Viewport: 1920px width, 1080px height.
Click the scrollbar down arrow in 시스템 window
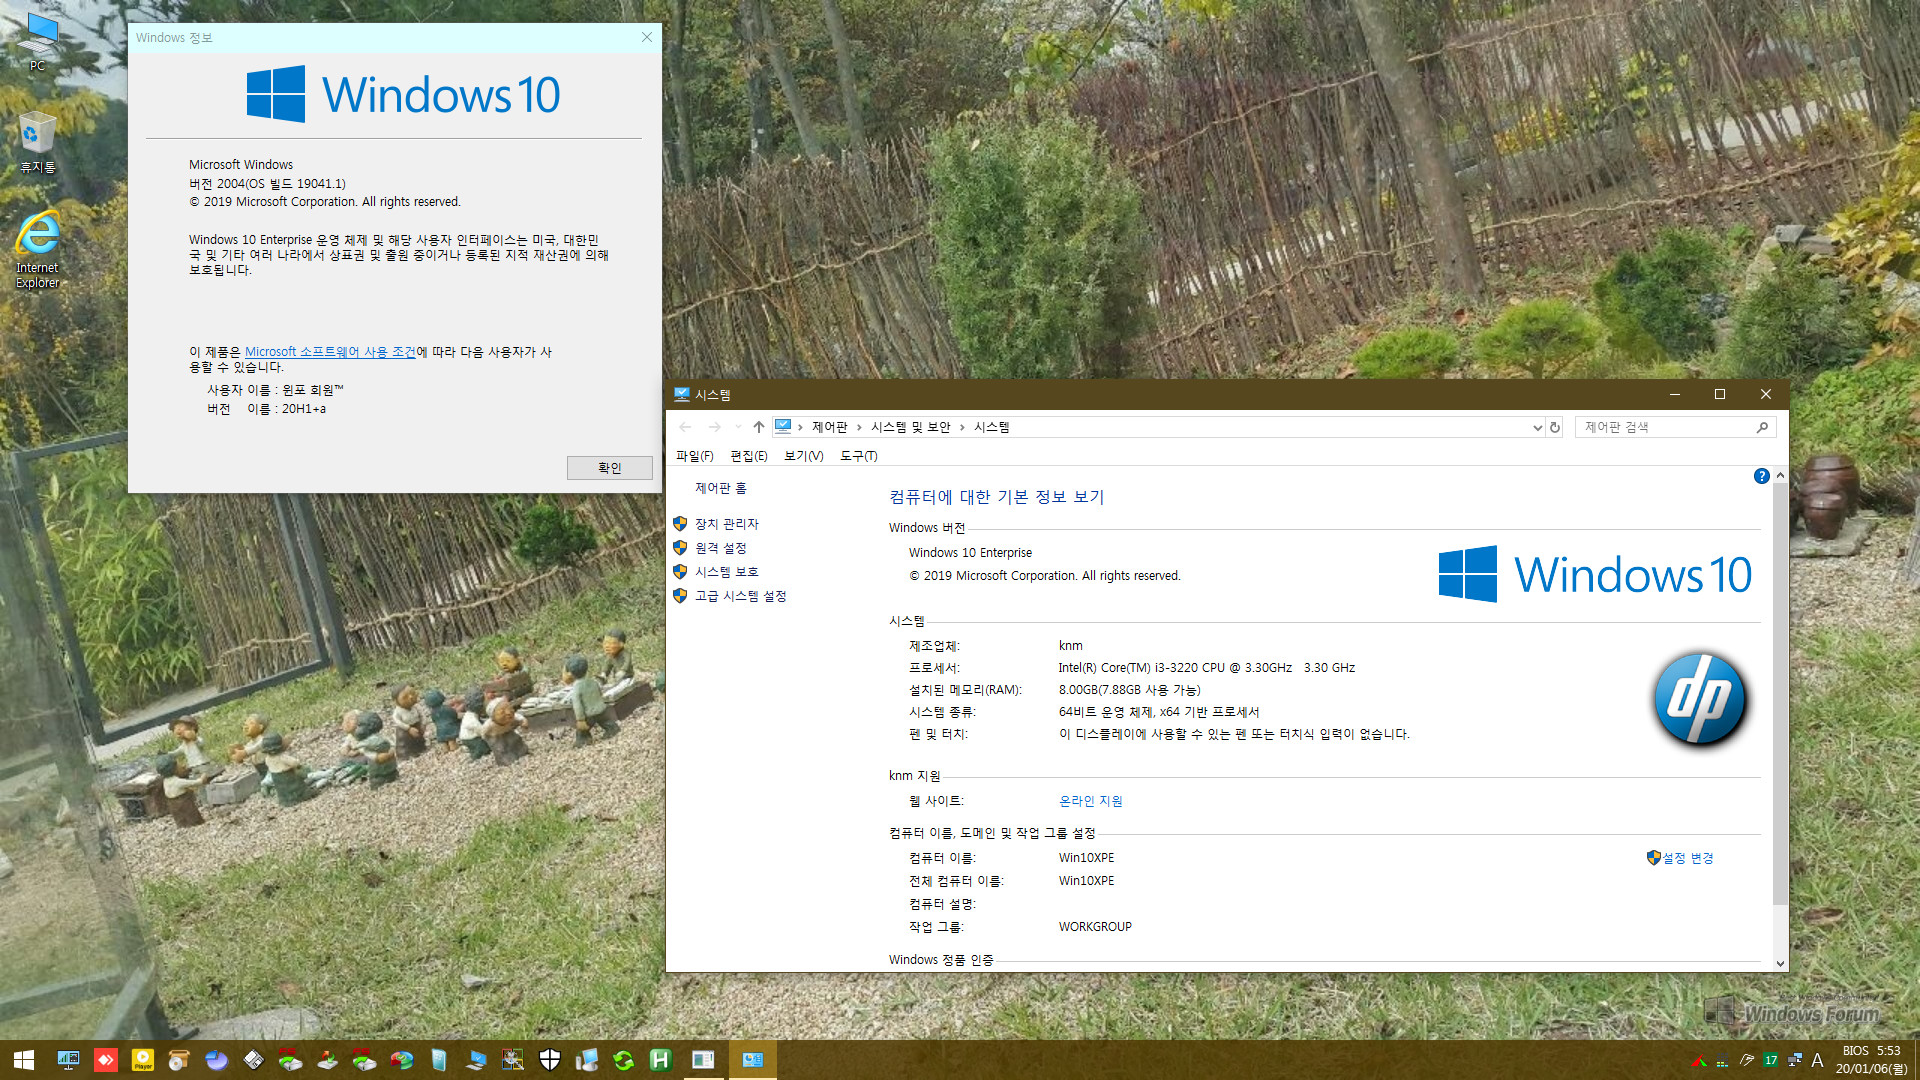click(1780, 963)
